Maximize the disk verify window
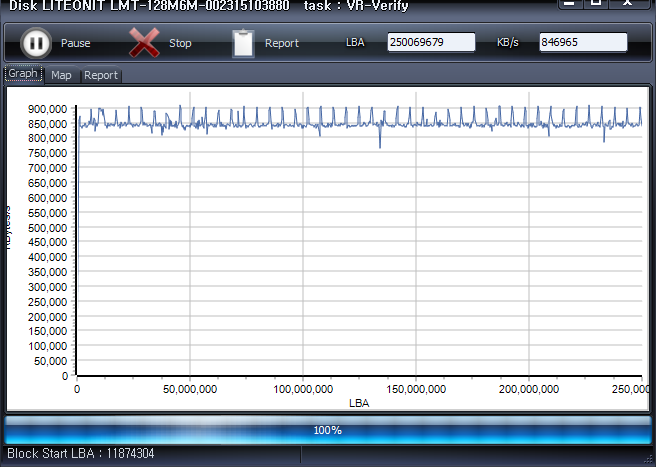The width and height of the screenshot is (656, 467). point(596,4)
